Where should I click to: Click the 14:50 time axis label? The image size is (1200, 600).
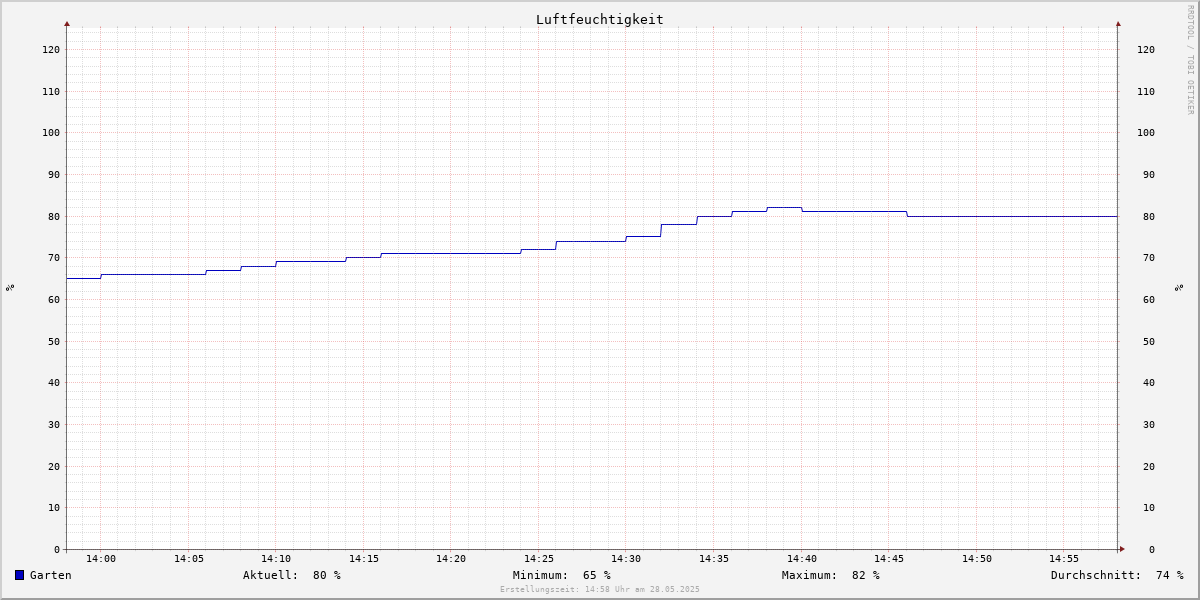point(977,559)
